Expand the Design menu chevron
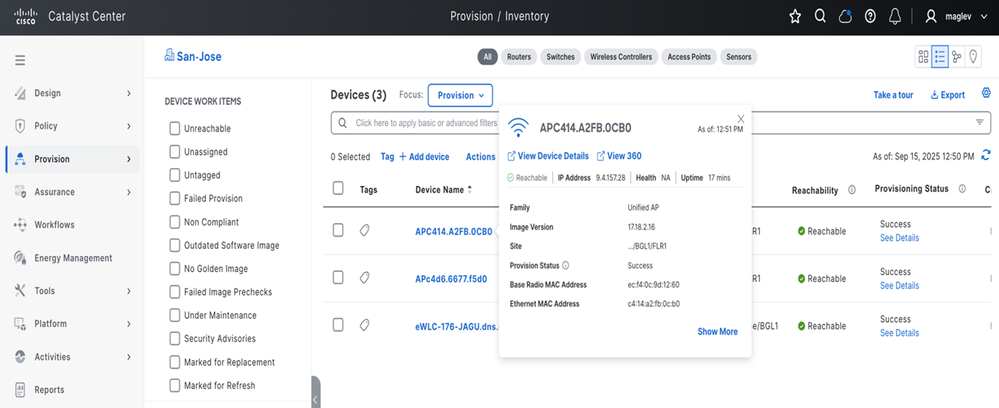 coord(129,93)
